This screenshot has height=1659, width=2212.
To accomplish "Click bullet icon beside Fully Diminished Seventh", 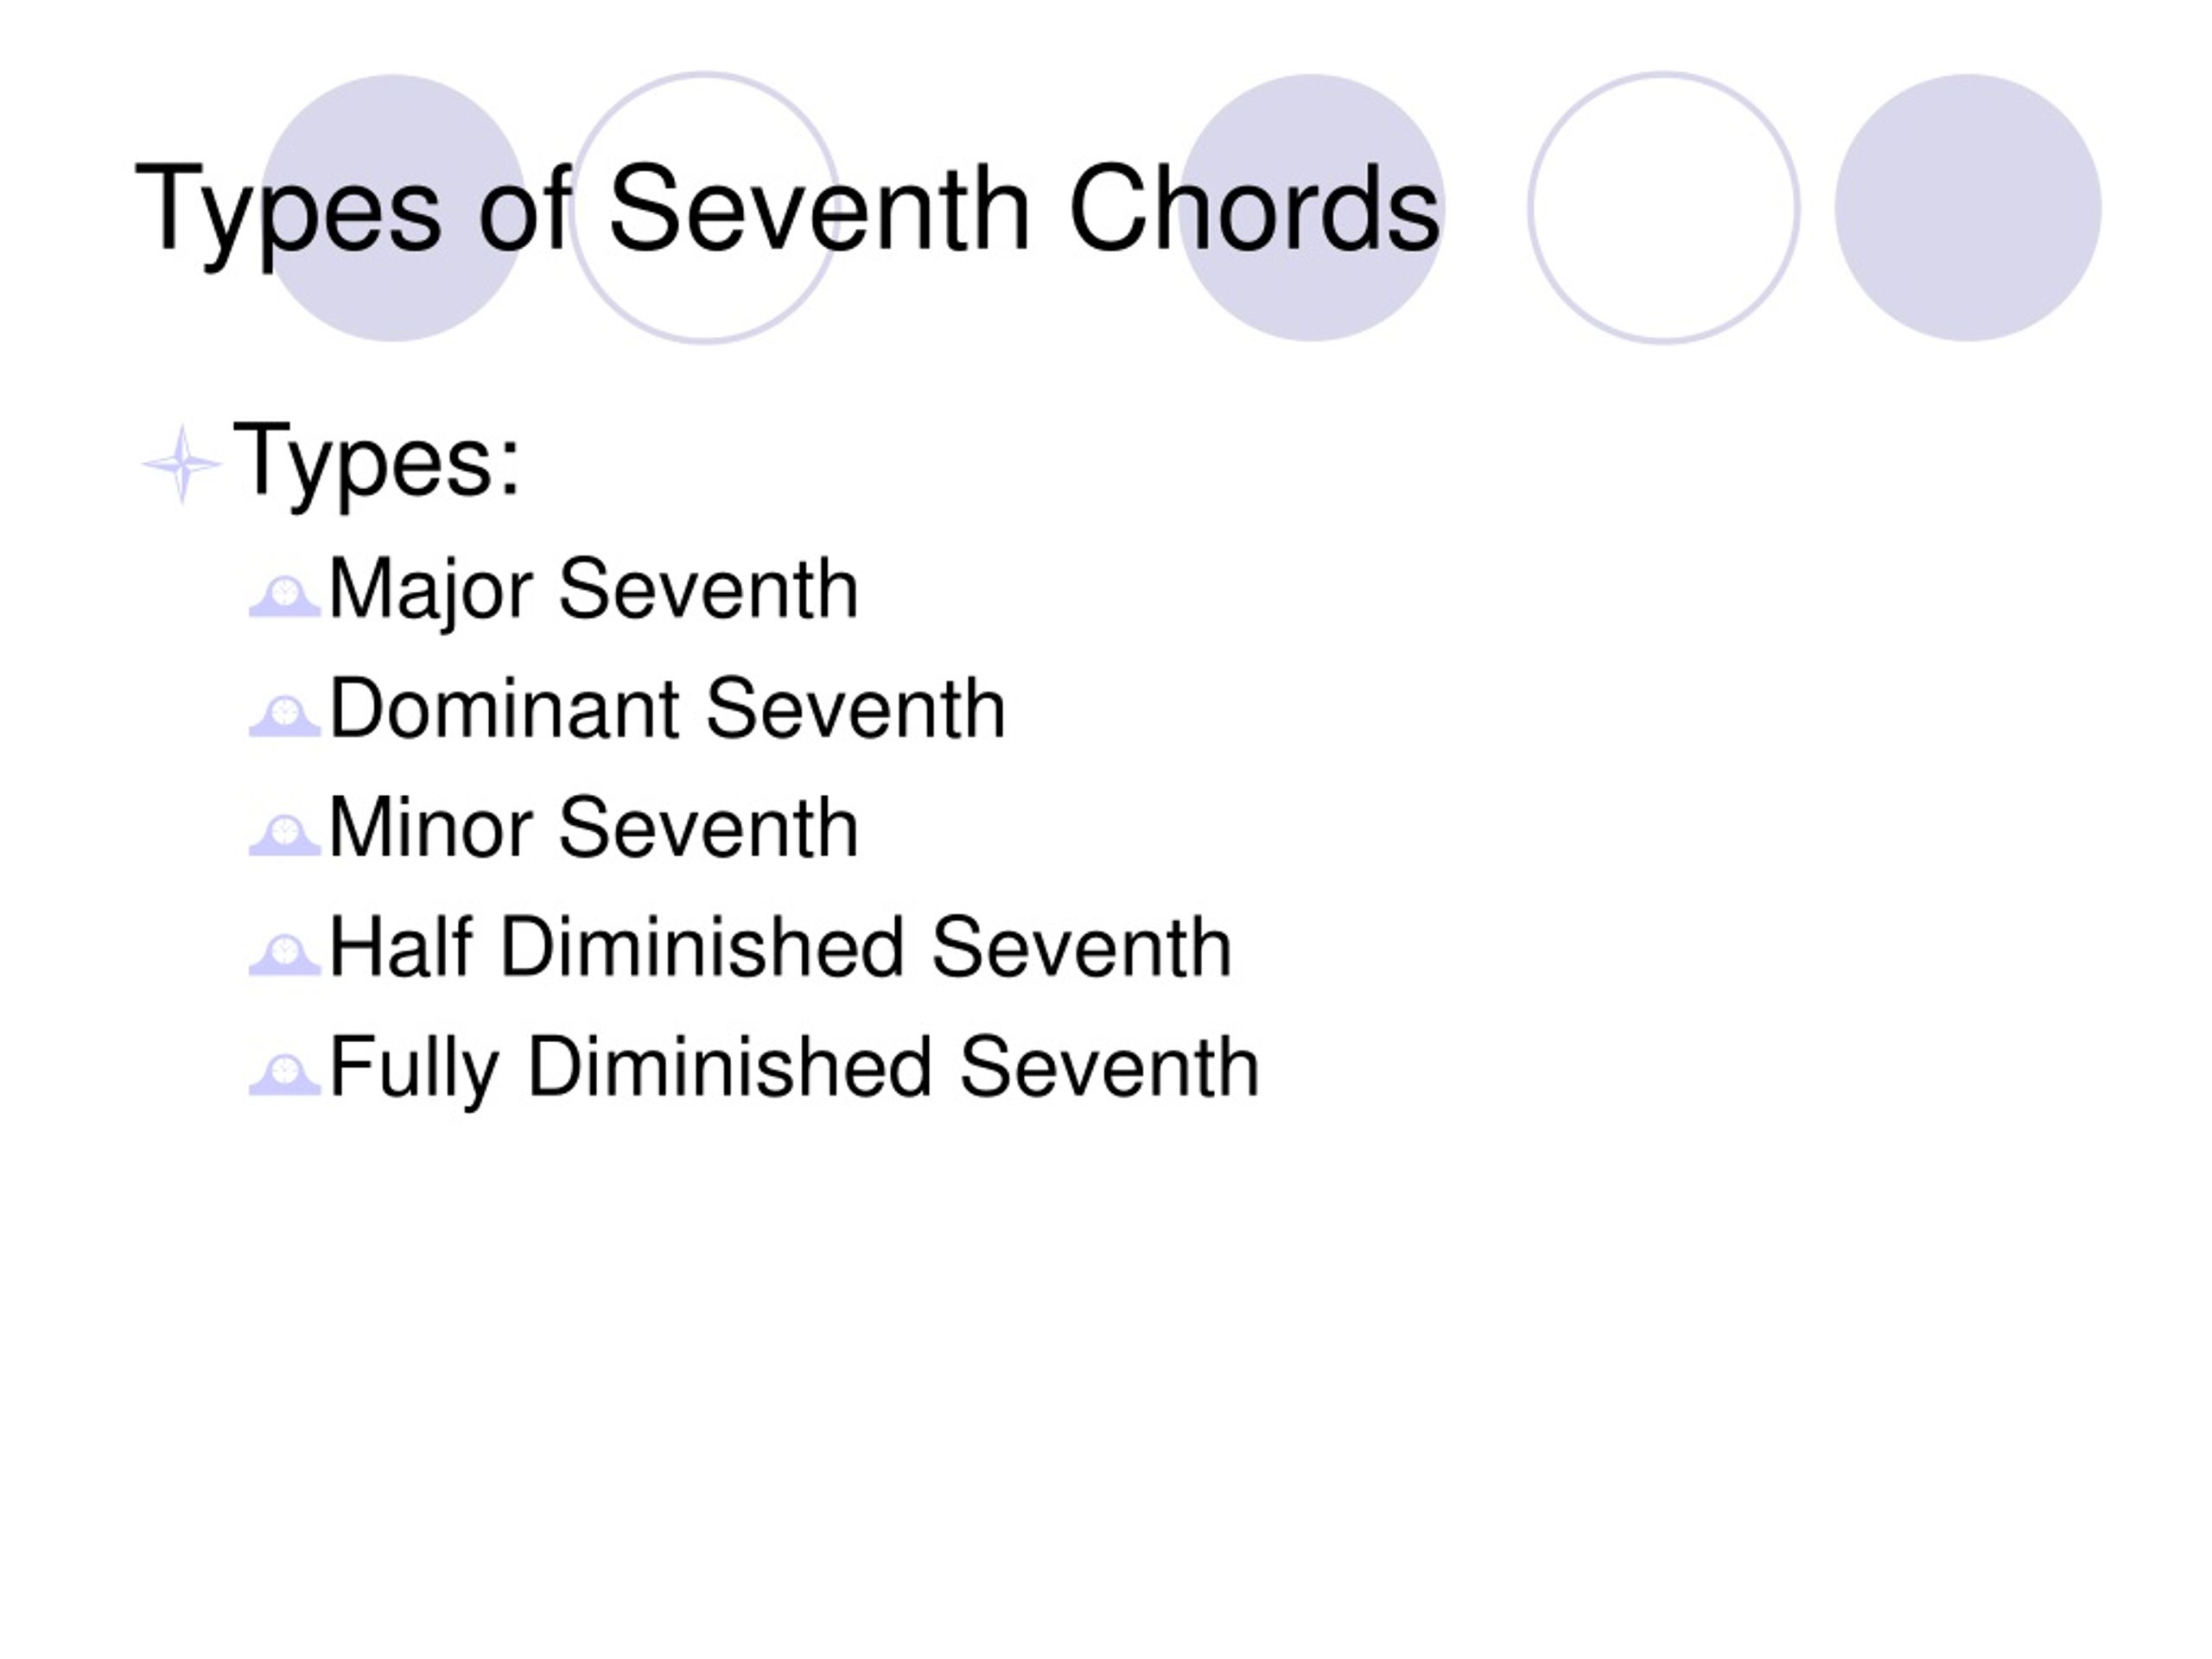I will click(284, 1074).
